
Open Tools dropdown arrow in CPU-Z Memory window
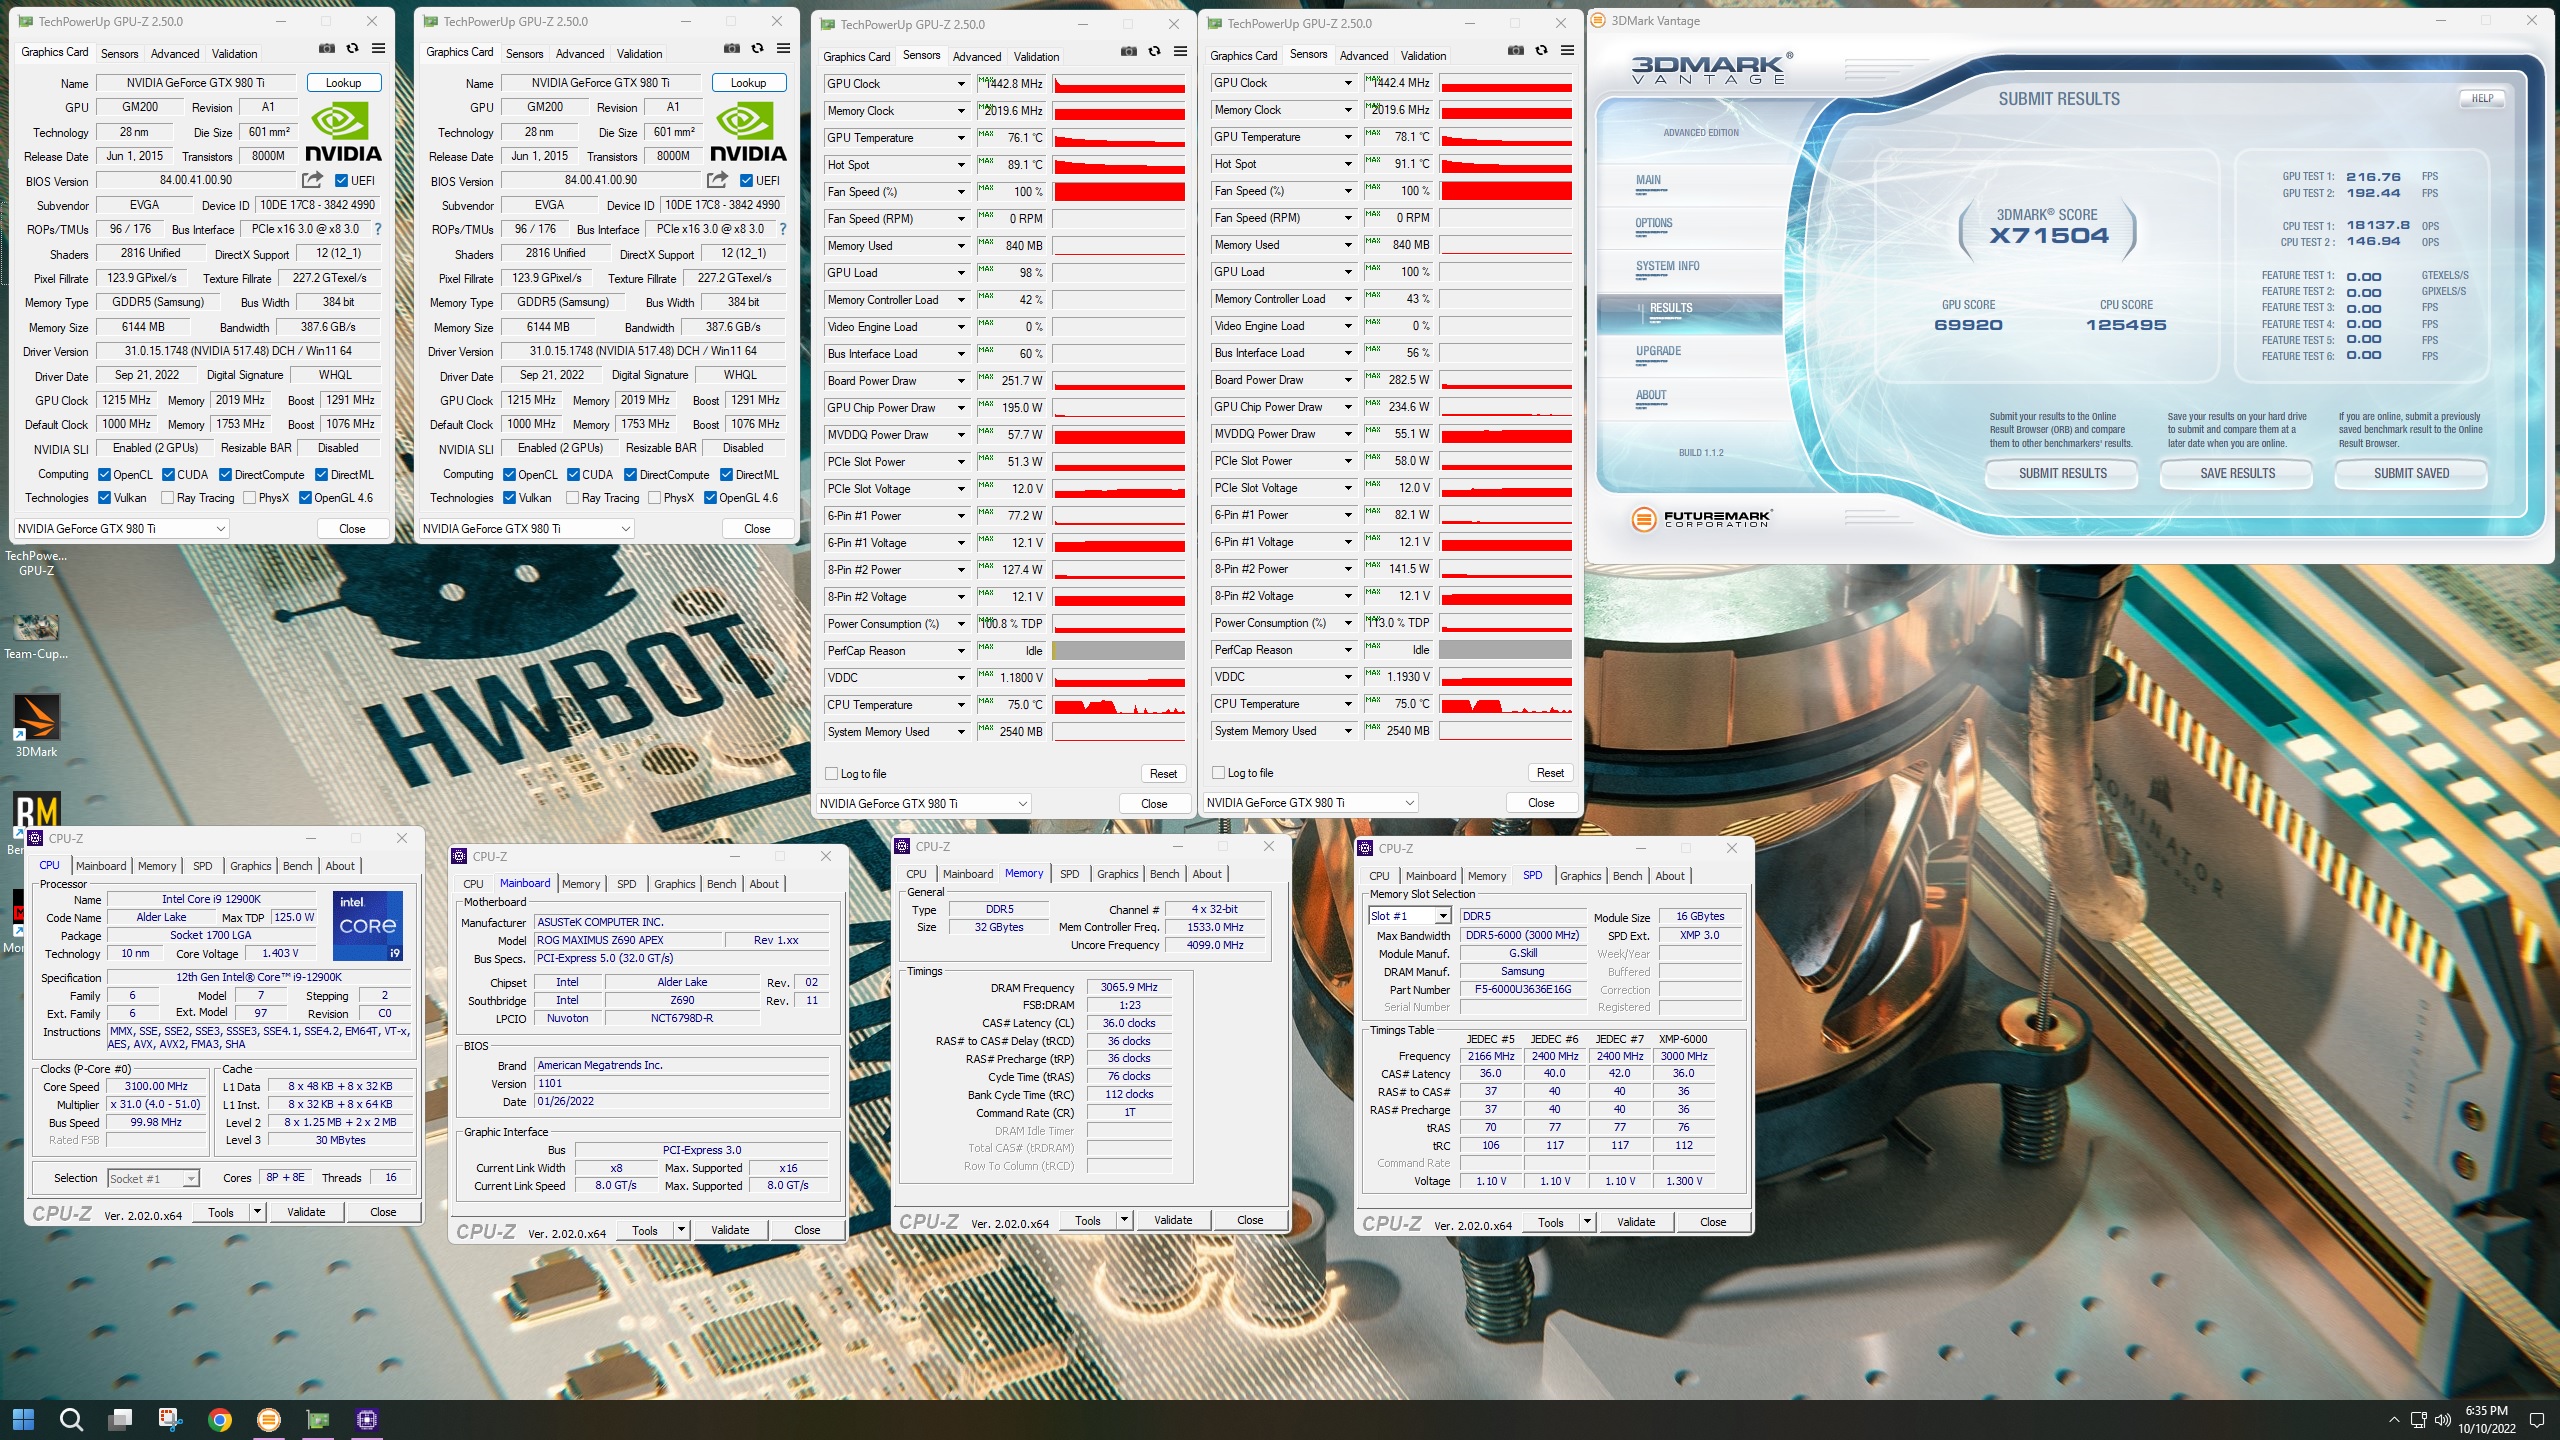coord(1124,1220)
